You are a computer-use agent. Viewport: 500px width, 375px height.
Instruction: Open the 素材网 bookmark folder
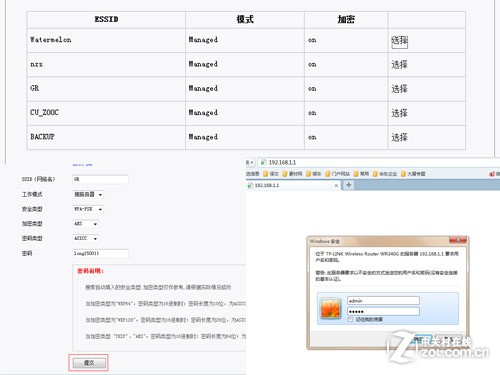292,174
